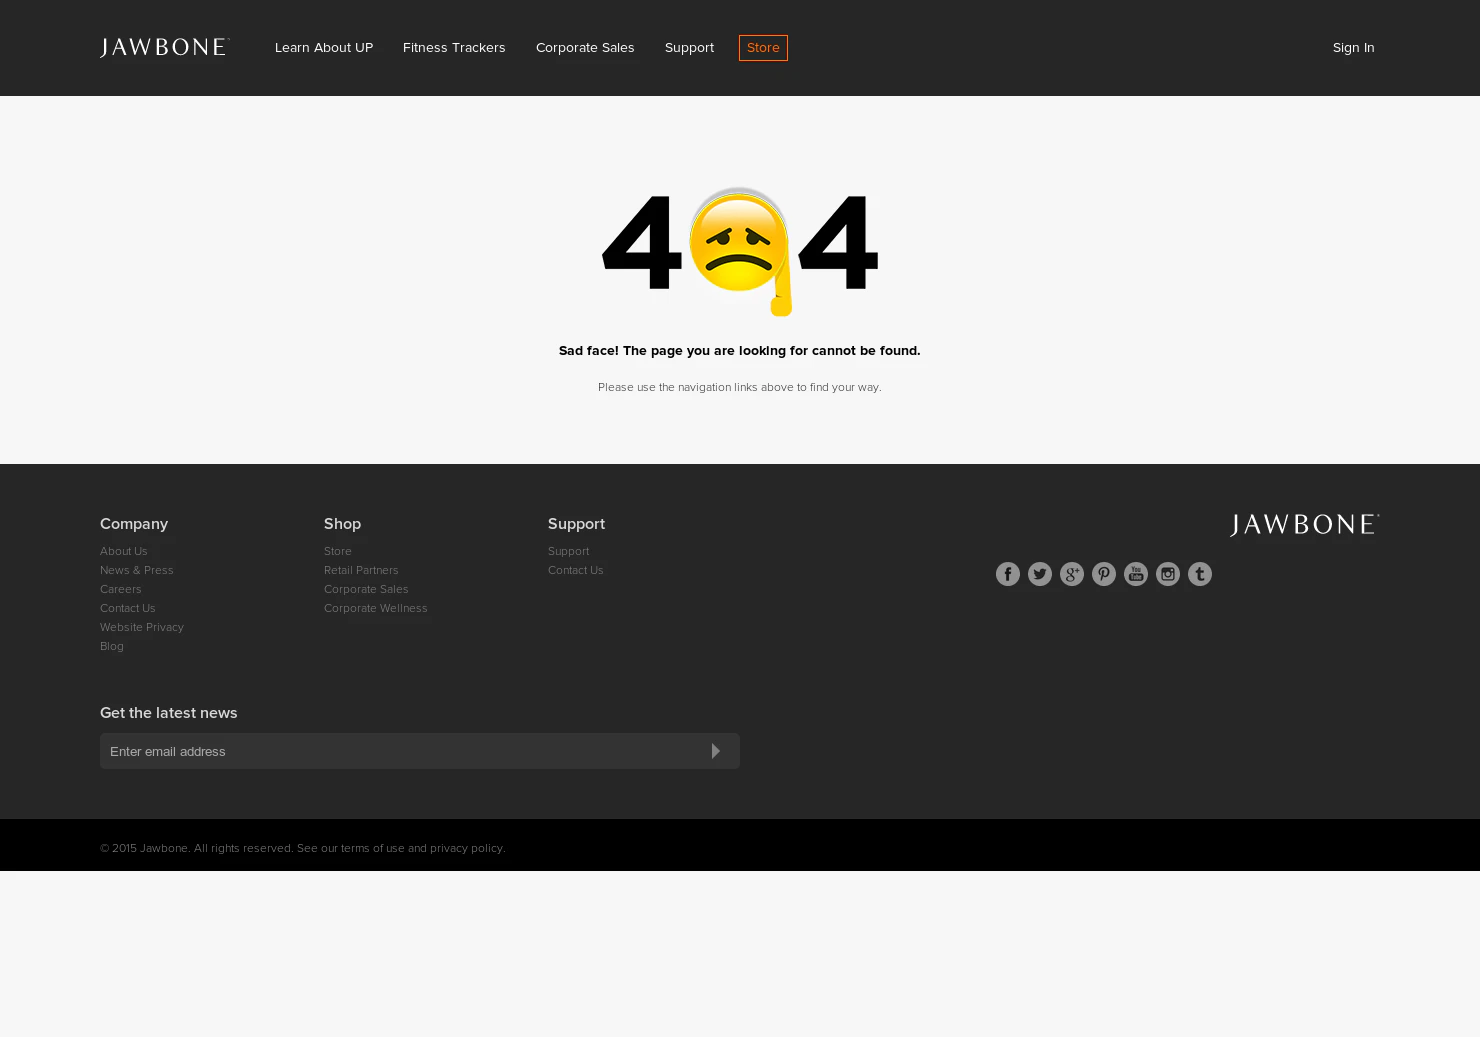Click the sad face 404 graphic
Viewport: 1480px width, 1037px height.
tap(740, 251)
